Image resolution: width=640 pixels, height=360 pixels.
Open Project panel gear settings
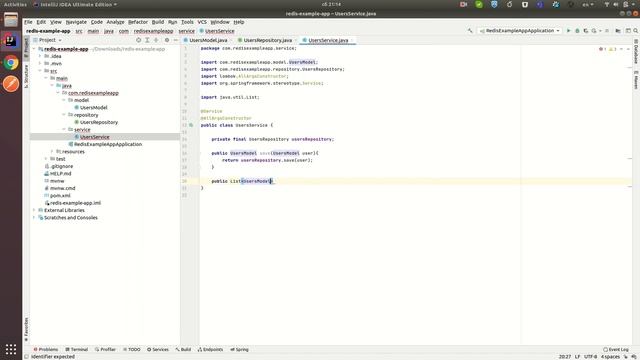point(167,40)
